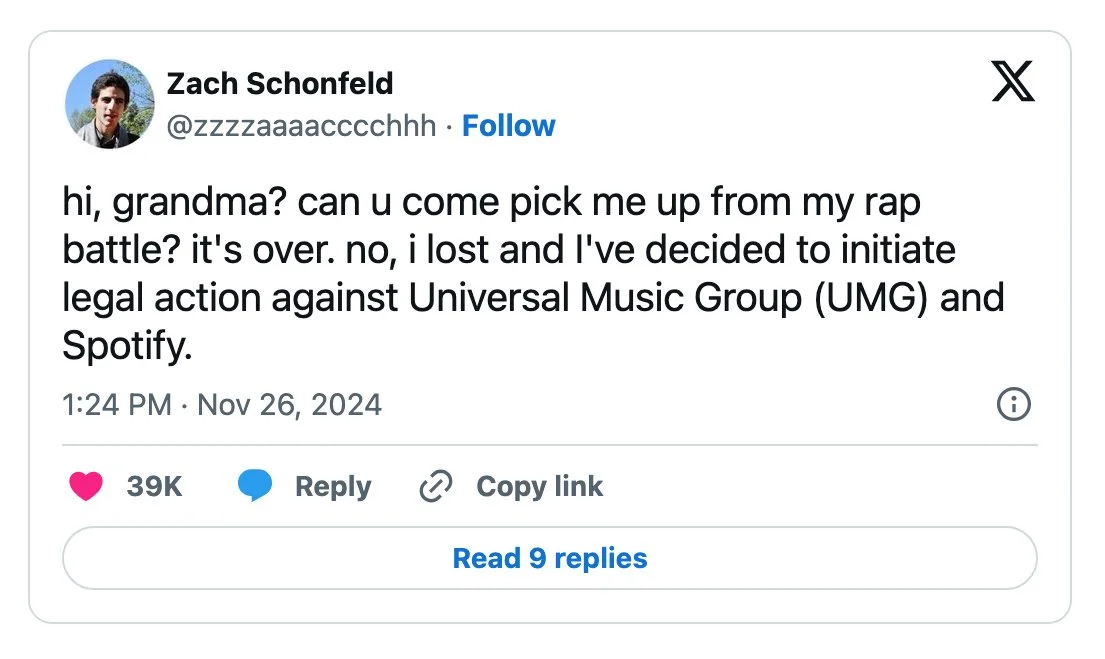1105x659 pixels.
Task: Open the @zzzzaaaacccchhh handle link
Action: (301, 126)
